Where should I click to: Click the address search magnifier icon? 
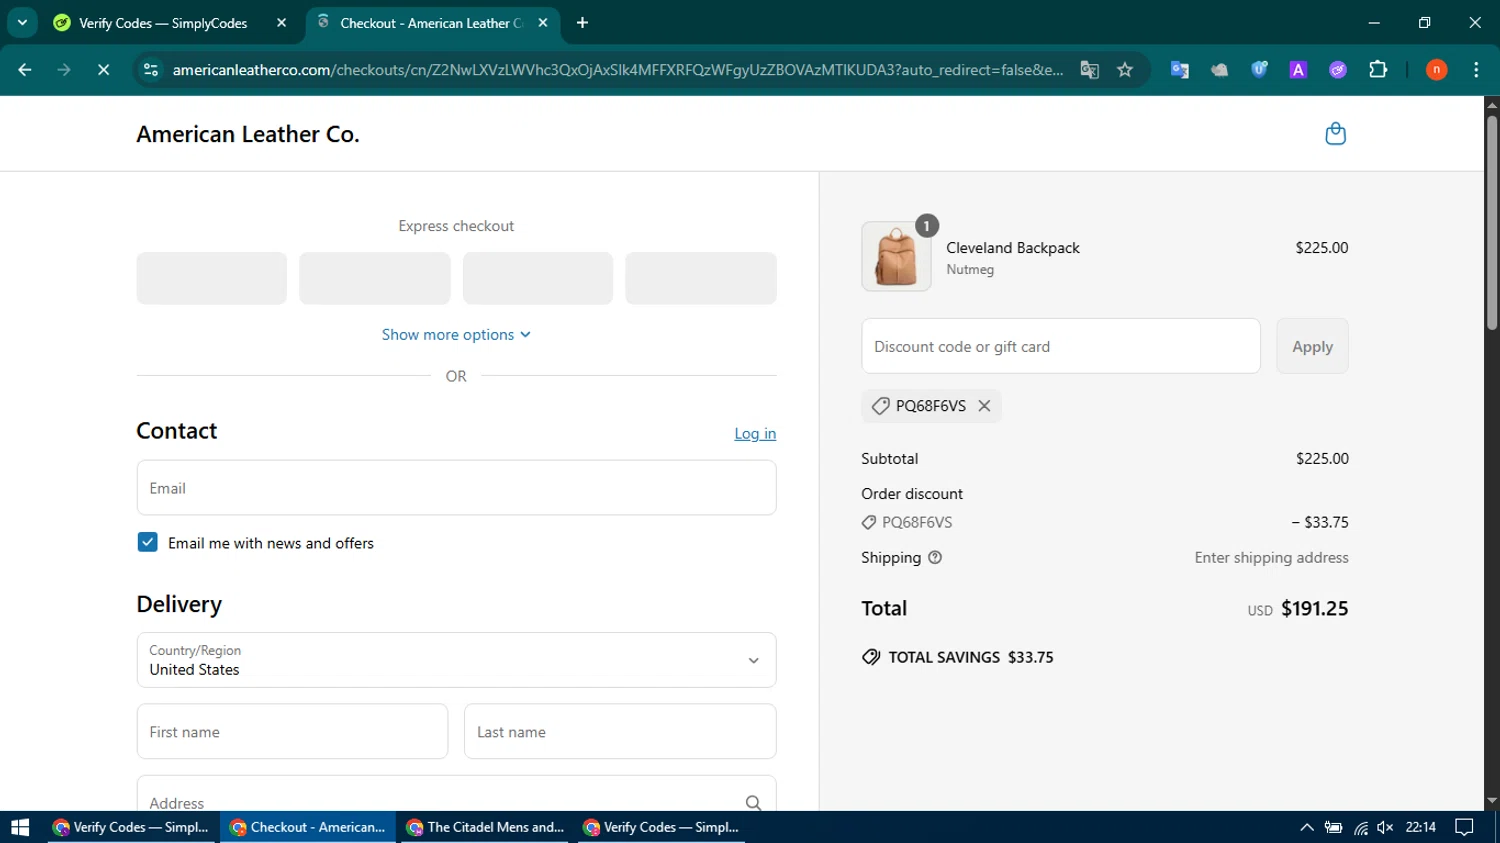753,802
